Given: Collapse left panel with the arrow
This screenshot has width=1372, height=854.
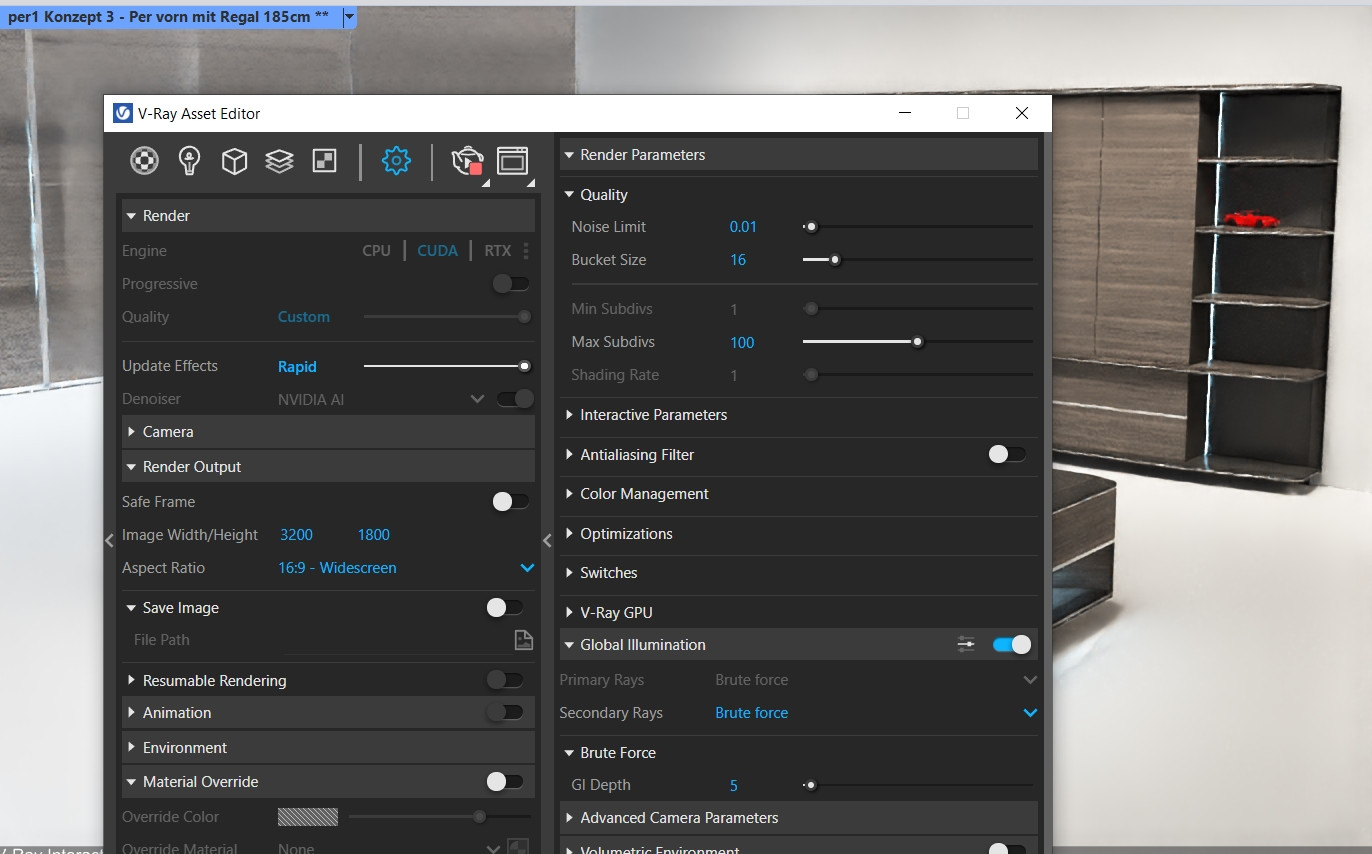Looking at the screenshot, I should click(x=110, y=540).
